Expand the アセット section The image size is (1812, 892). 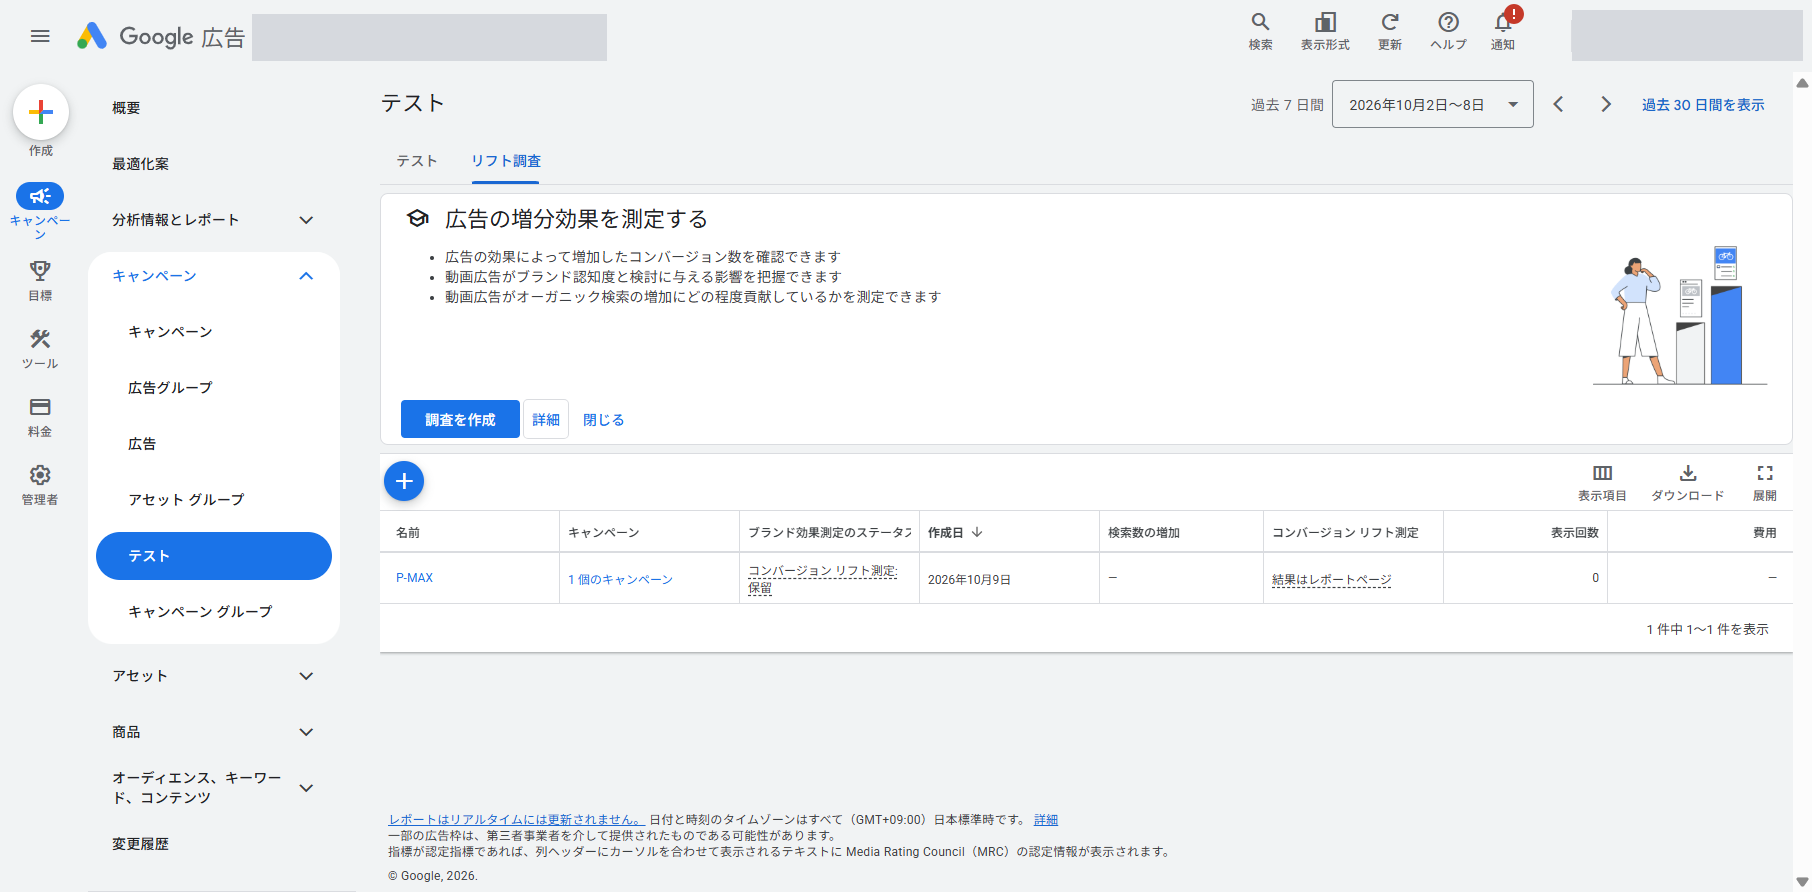coord(307,676)
